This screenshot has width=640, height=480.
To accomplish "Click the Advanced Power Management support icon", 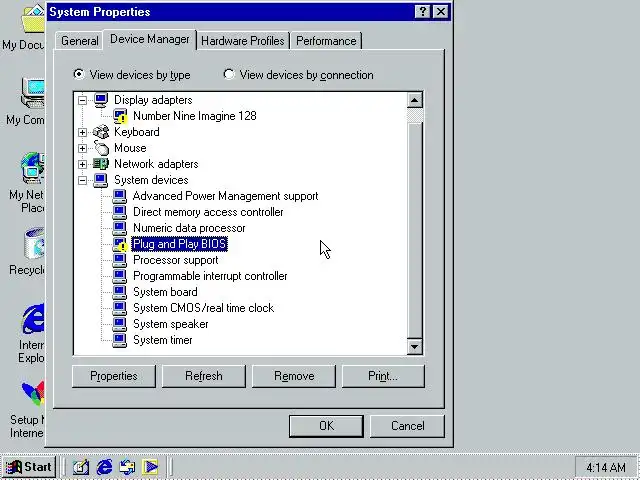I will (120, 196).
